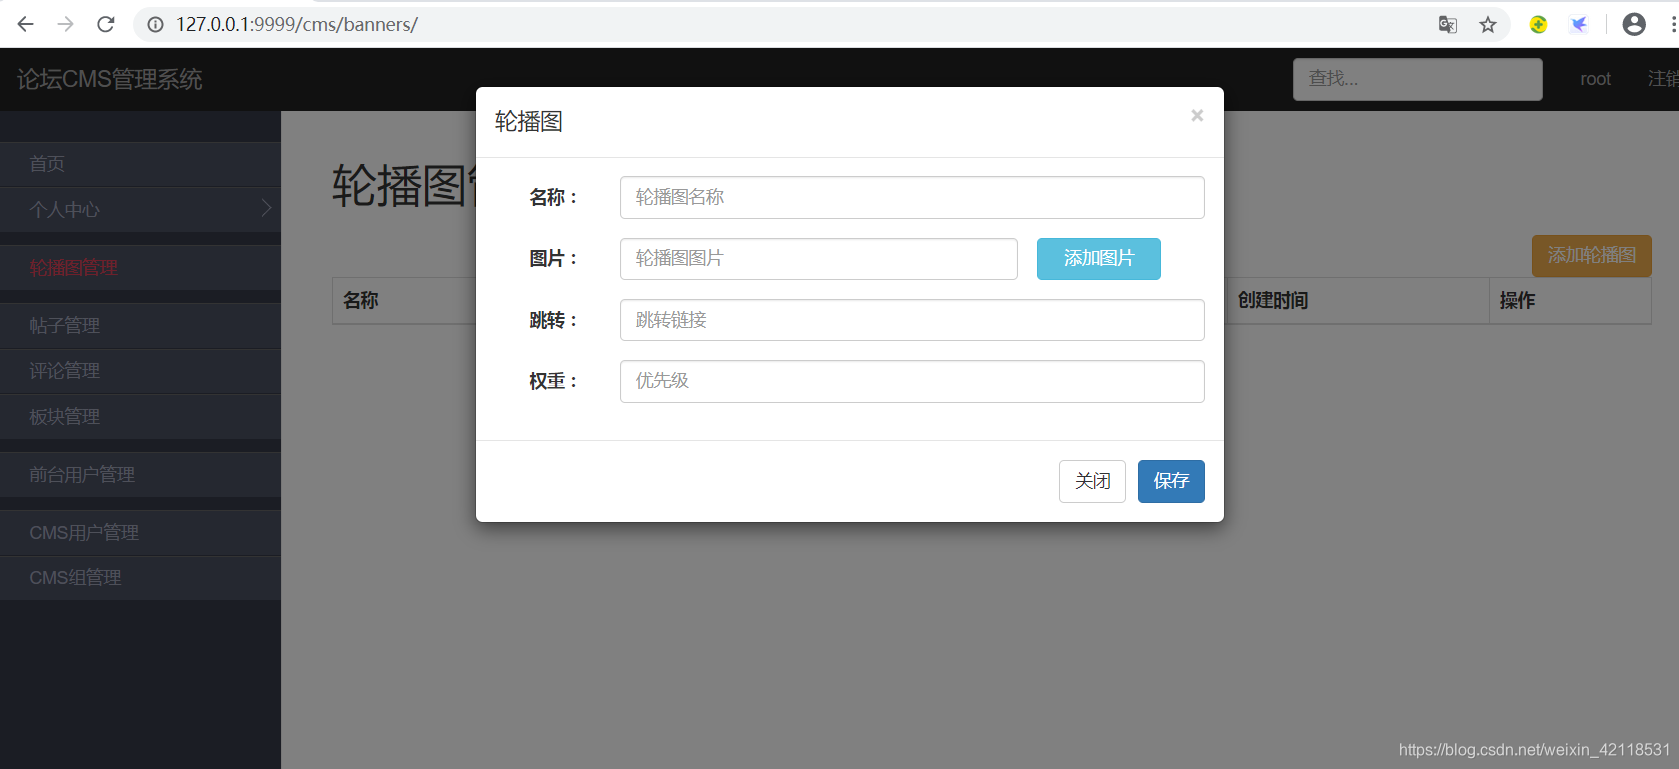This screenshot has width=1679, height=769.
Task: Open 首页 in the sidebar
Action: point(140,164)
